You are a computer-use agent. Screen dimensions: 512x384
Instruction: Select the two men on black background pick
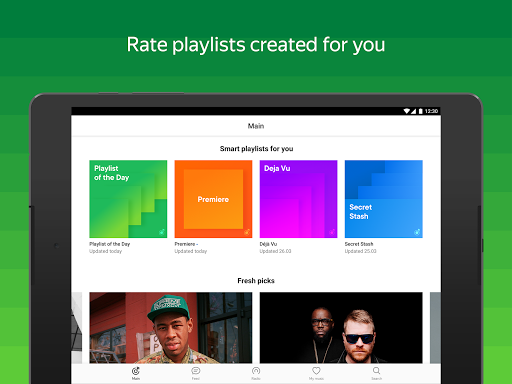coord(341,328)
